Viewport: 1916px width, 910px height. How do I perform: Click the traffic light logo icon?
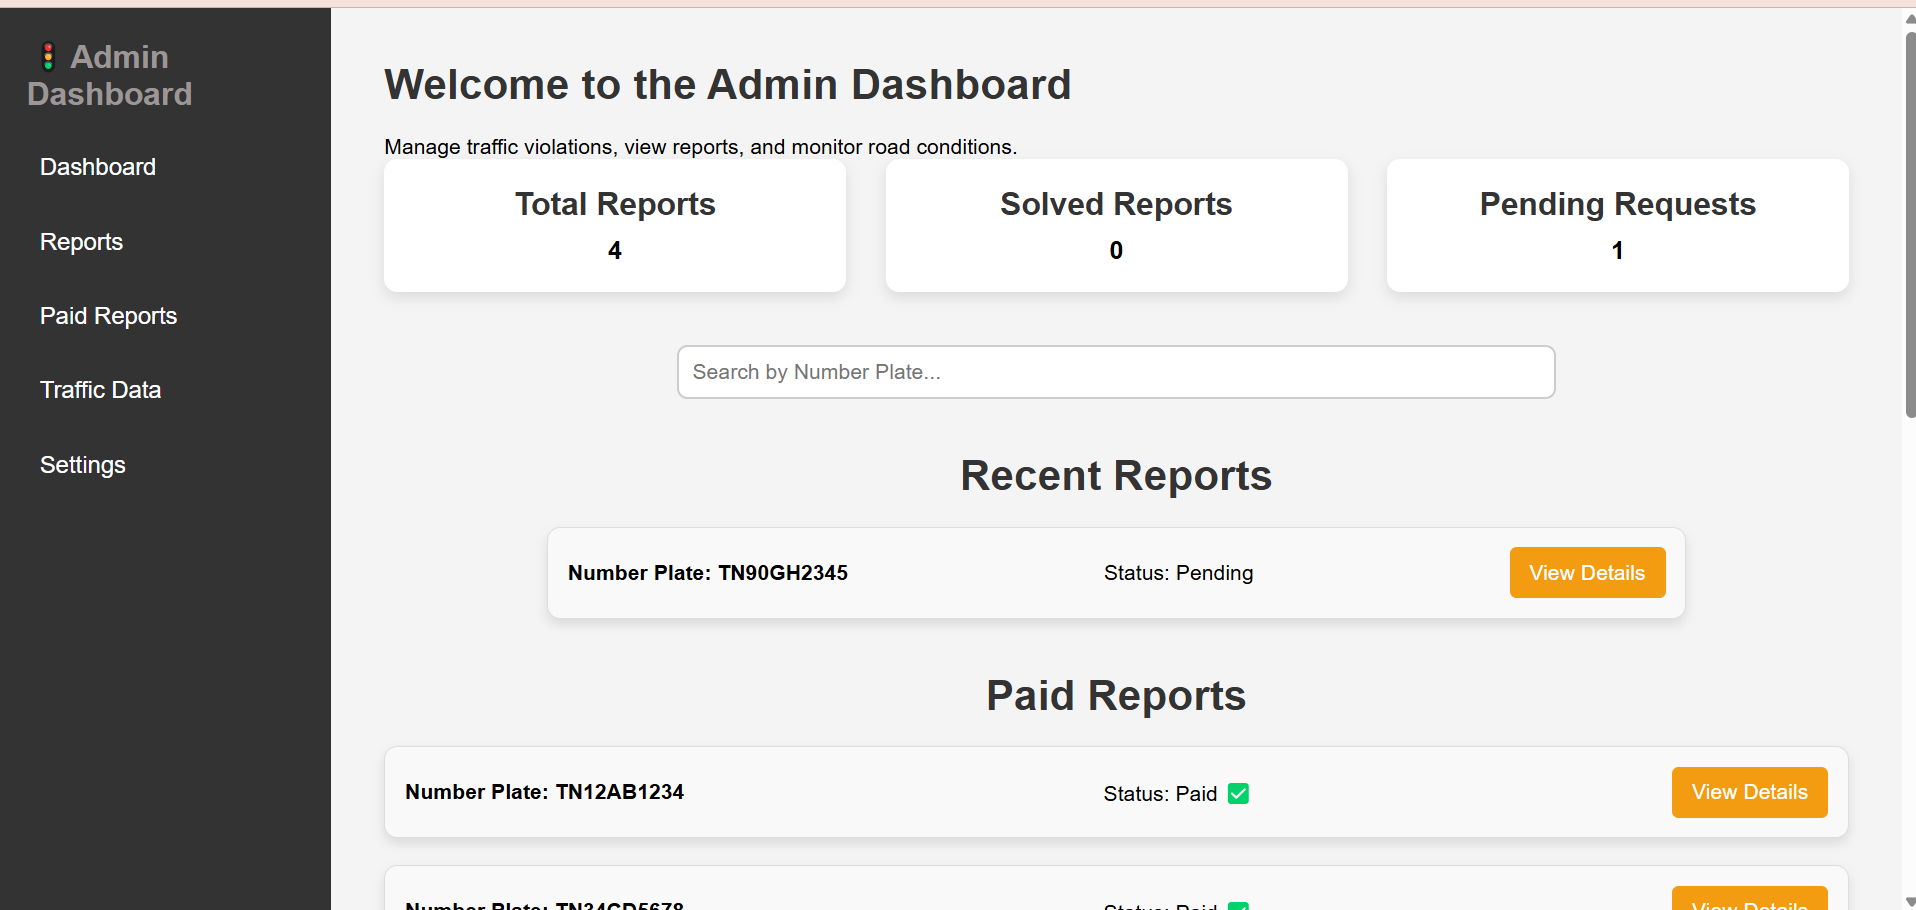coord(47,57)
